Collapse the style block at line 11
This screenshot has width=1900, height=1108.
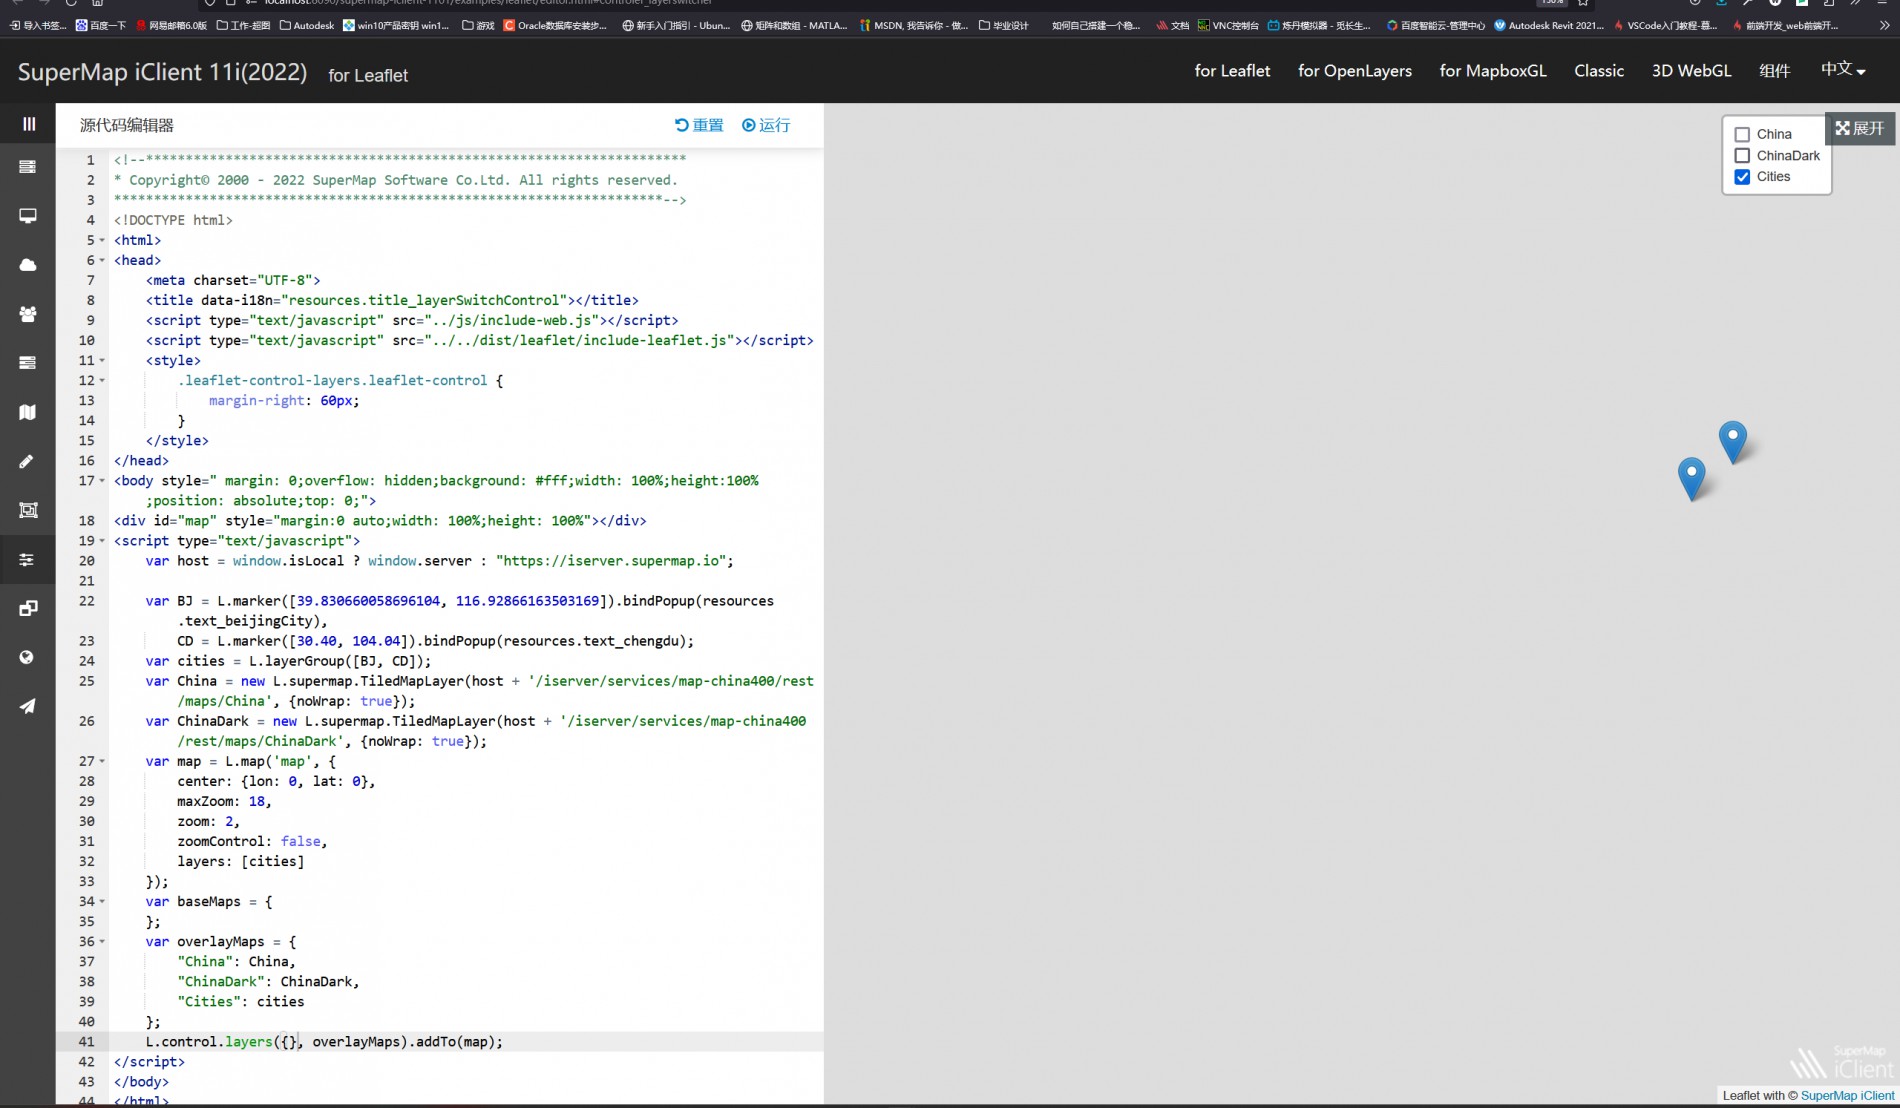(102, 361)
